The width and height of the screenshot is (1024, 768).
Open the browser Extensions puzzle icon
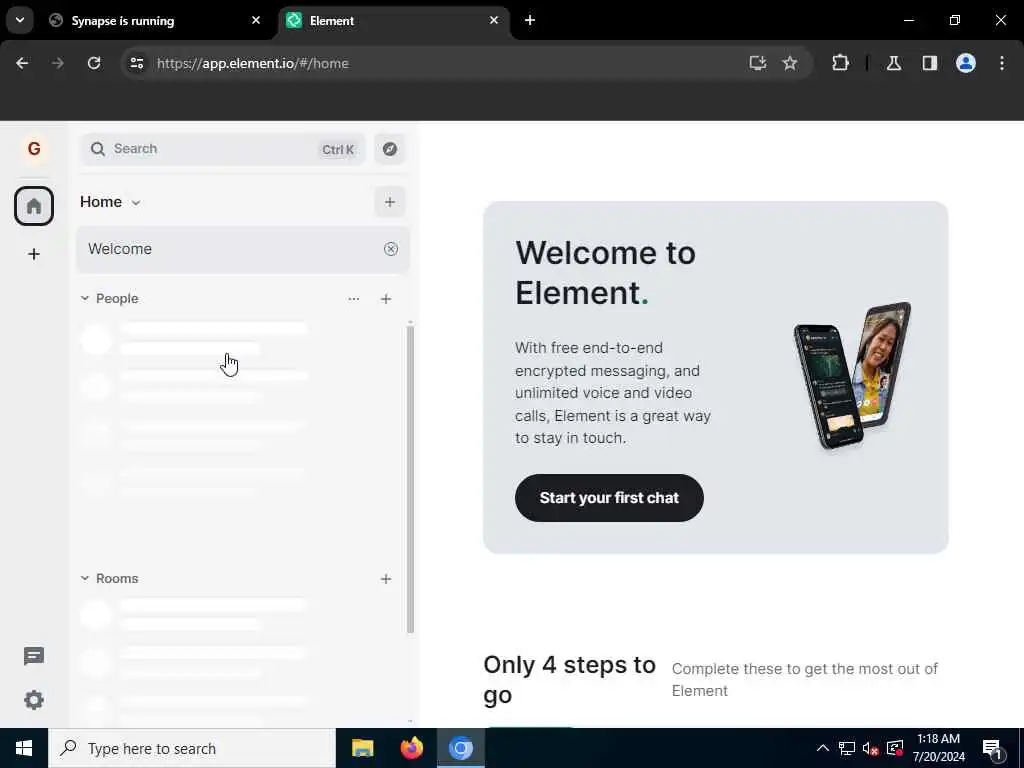coord(840,63)
